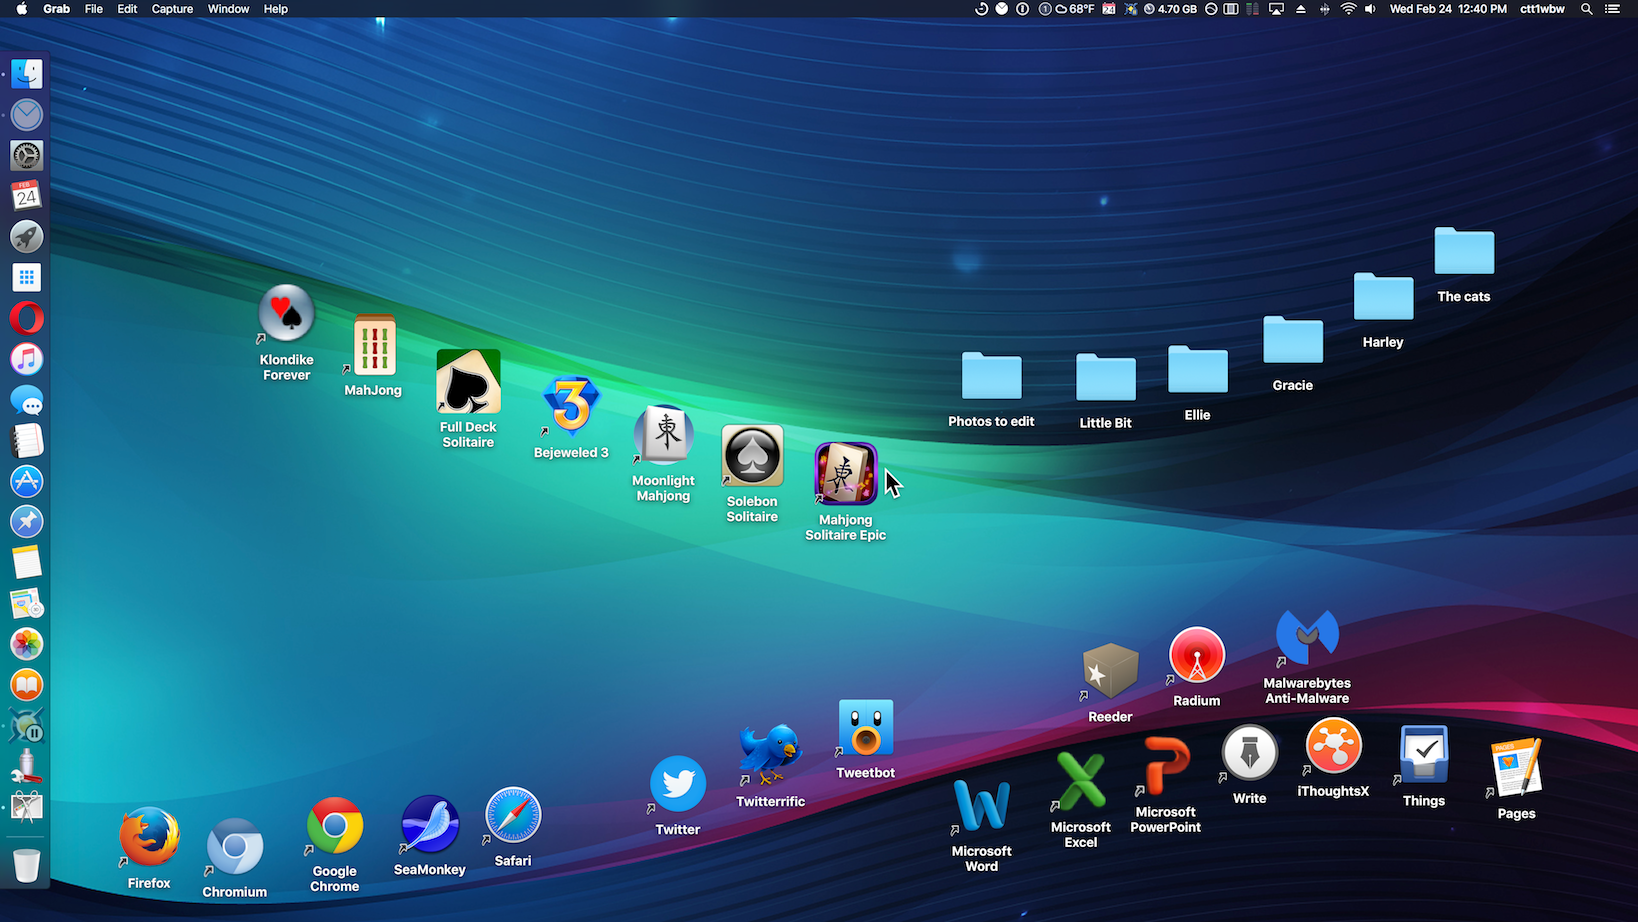Launch the Microsoft Excel icon

pyautogui.click(x=1081, y=782)
